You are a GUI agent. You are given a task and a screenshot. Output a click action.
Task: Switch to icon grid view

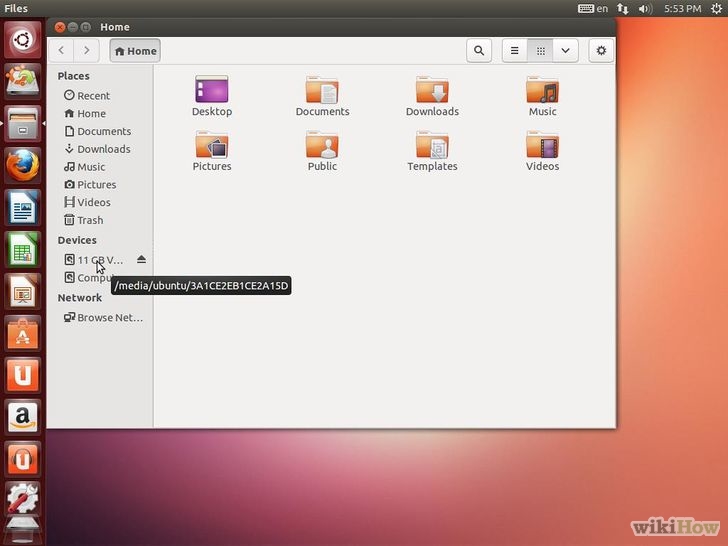(x=540, y=50)
